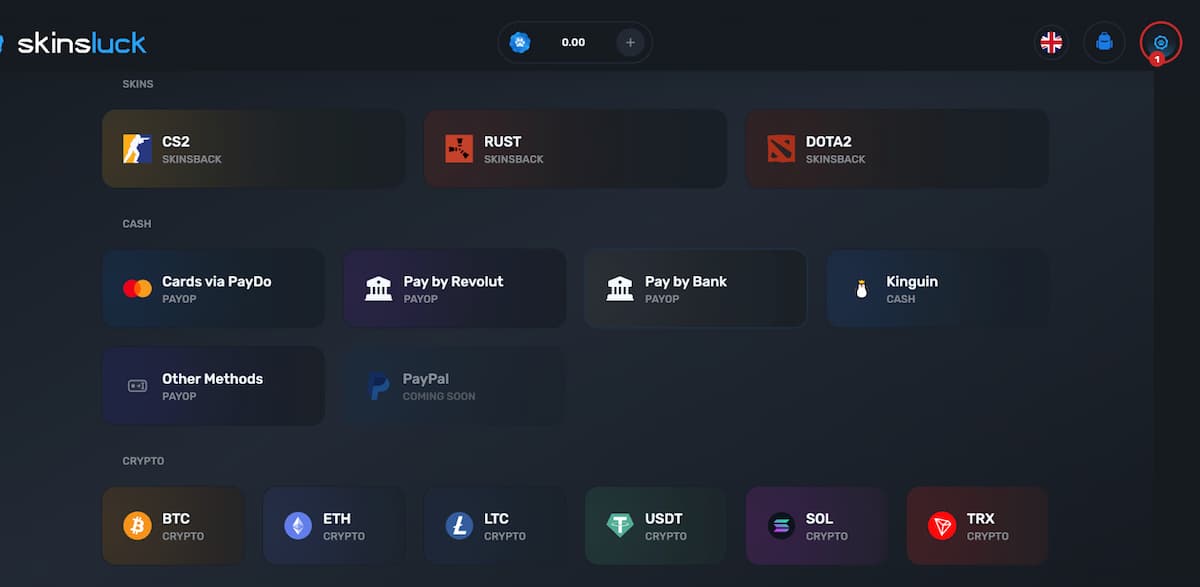Click the Revolut bank building icon
This screenshot has width=1200, height=587.
[x=379, y=289]
